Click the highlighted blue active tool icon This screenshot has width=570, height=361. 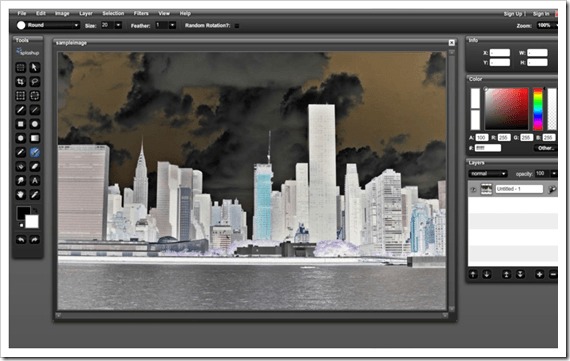(x=35, y=153)
